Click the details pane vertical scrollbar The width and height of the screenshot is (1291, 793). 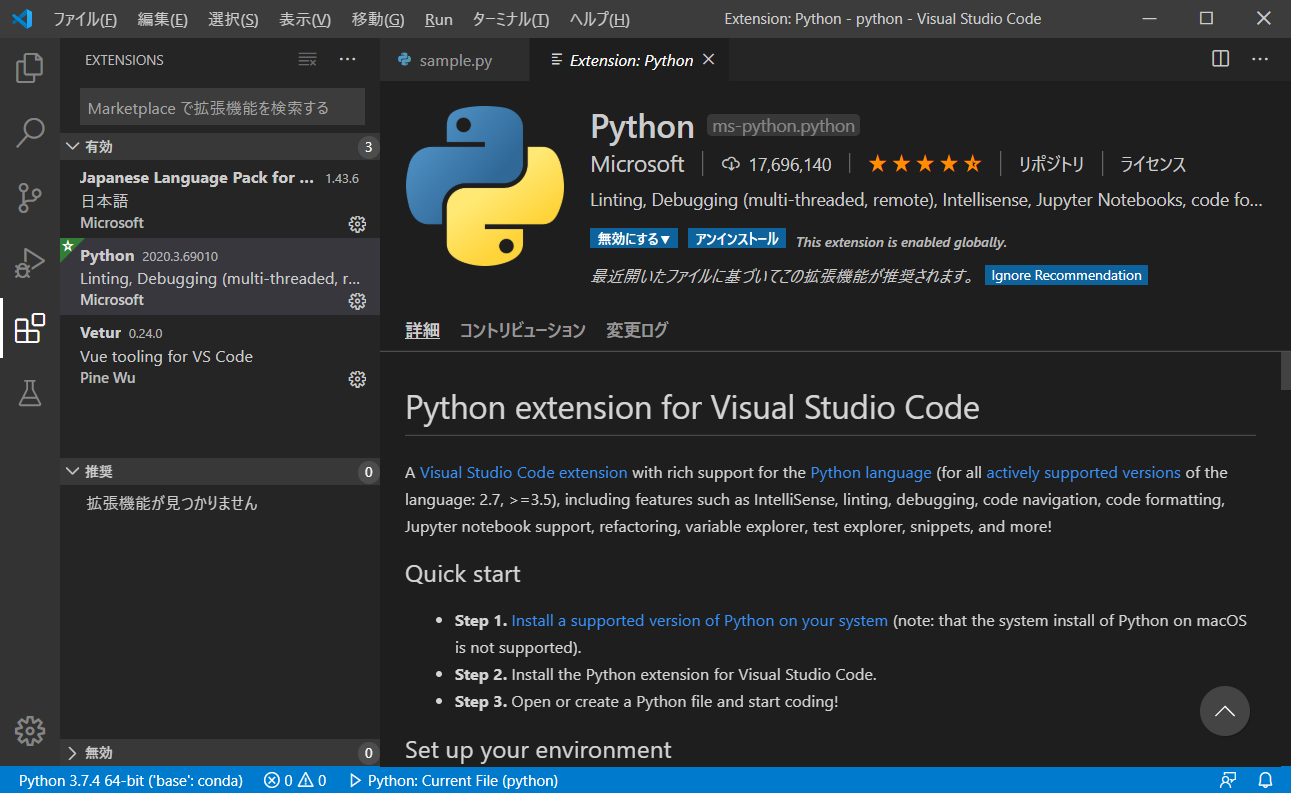[1286, 370]
